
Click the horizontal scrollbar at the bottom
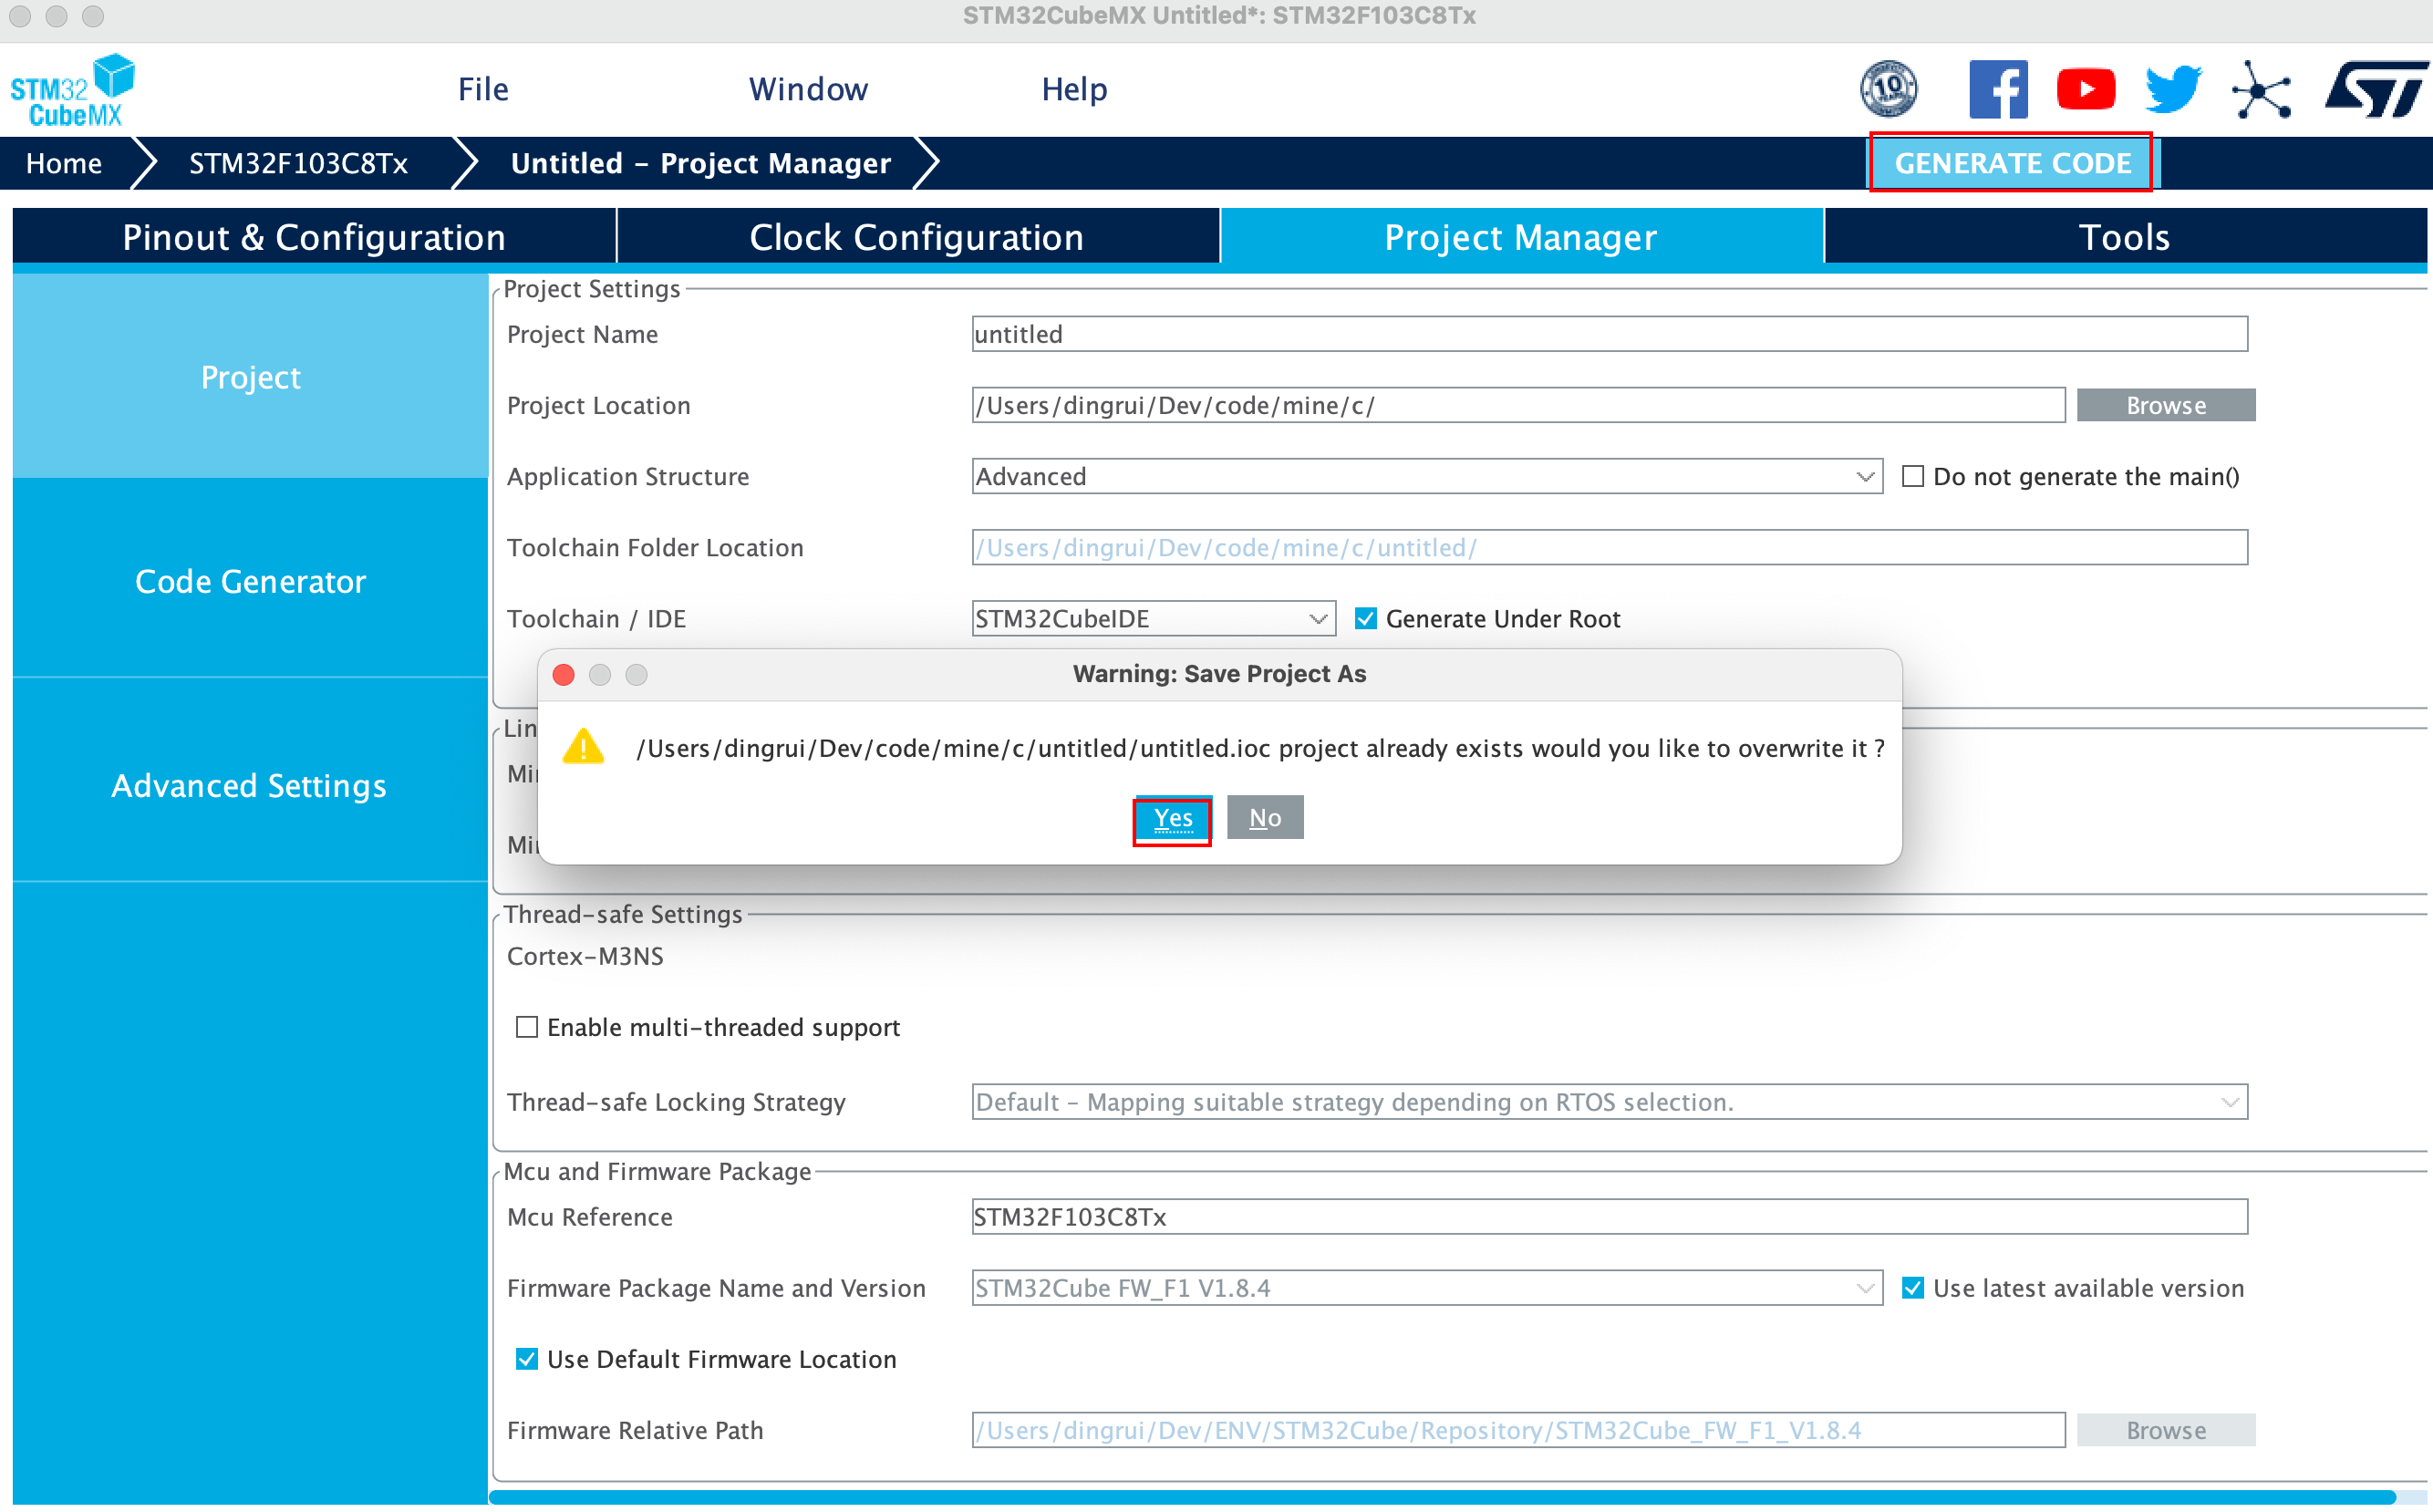click(1440, 1497)
